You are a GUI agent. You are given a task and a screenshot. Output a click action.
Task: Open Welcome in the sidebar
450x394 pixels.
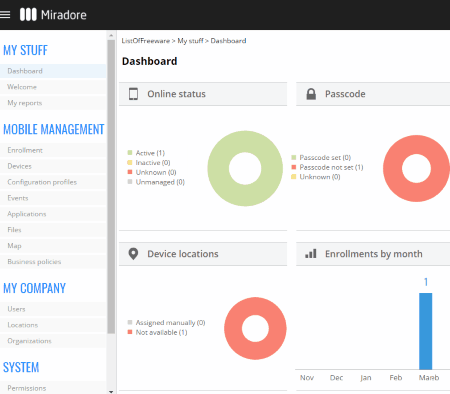(x=53, y=87)
